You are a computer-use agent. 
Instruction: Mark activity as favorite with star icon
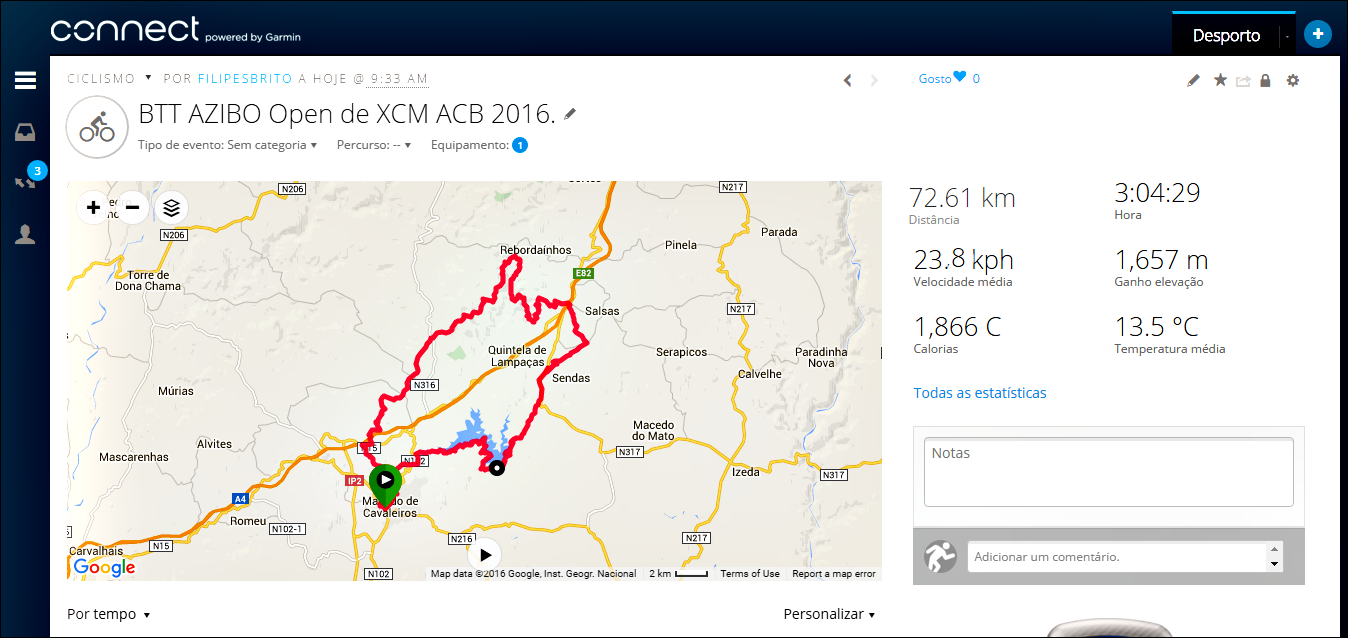(1220, 80)
